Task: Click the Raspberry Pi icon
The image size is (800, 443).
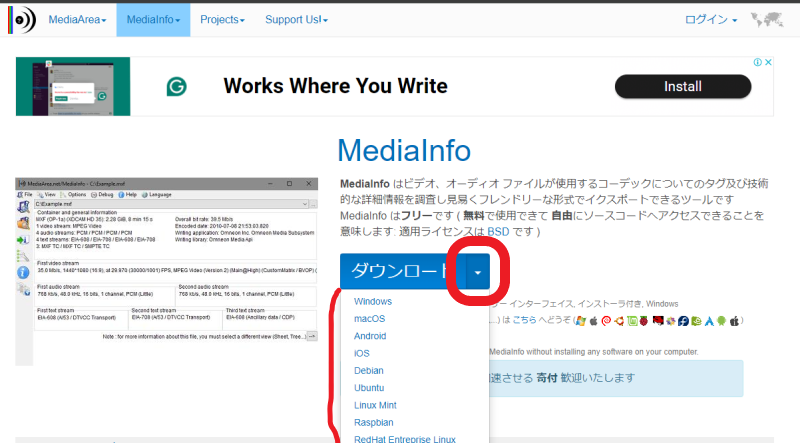Action: point(644,321)
